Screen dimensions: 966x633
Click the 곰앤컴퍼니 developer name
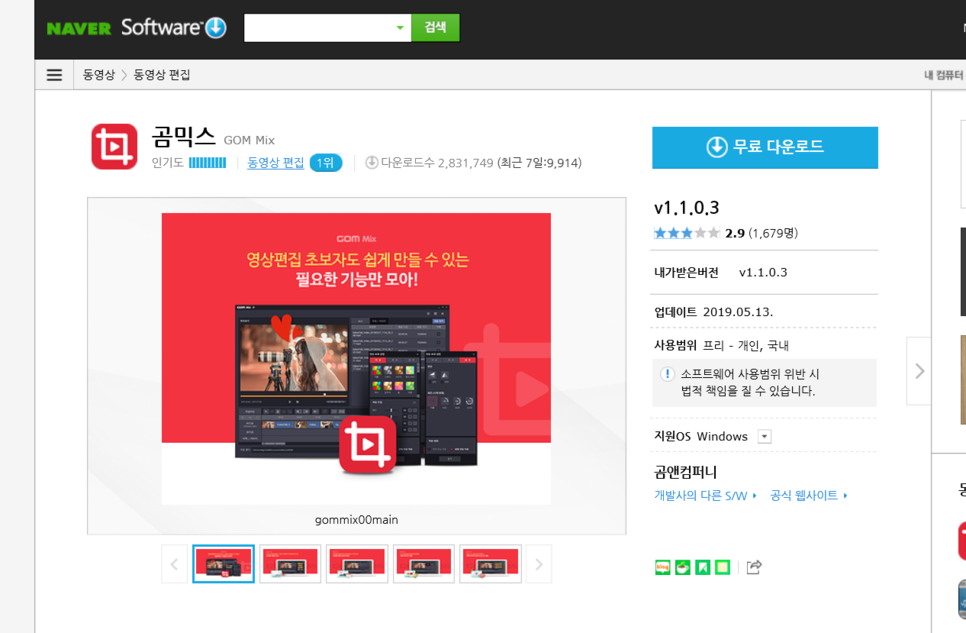[x=686, y=473]
